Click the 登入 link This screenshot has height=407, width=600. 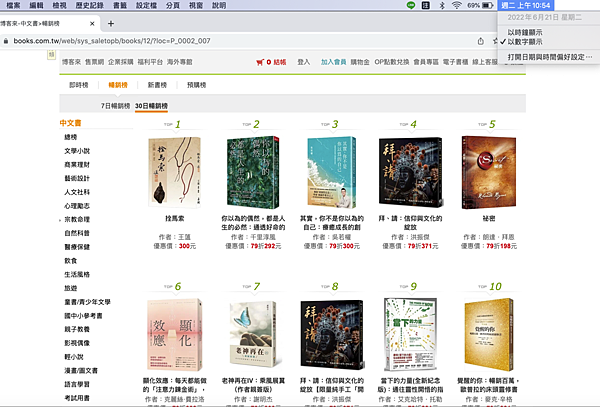coord(303,62)
